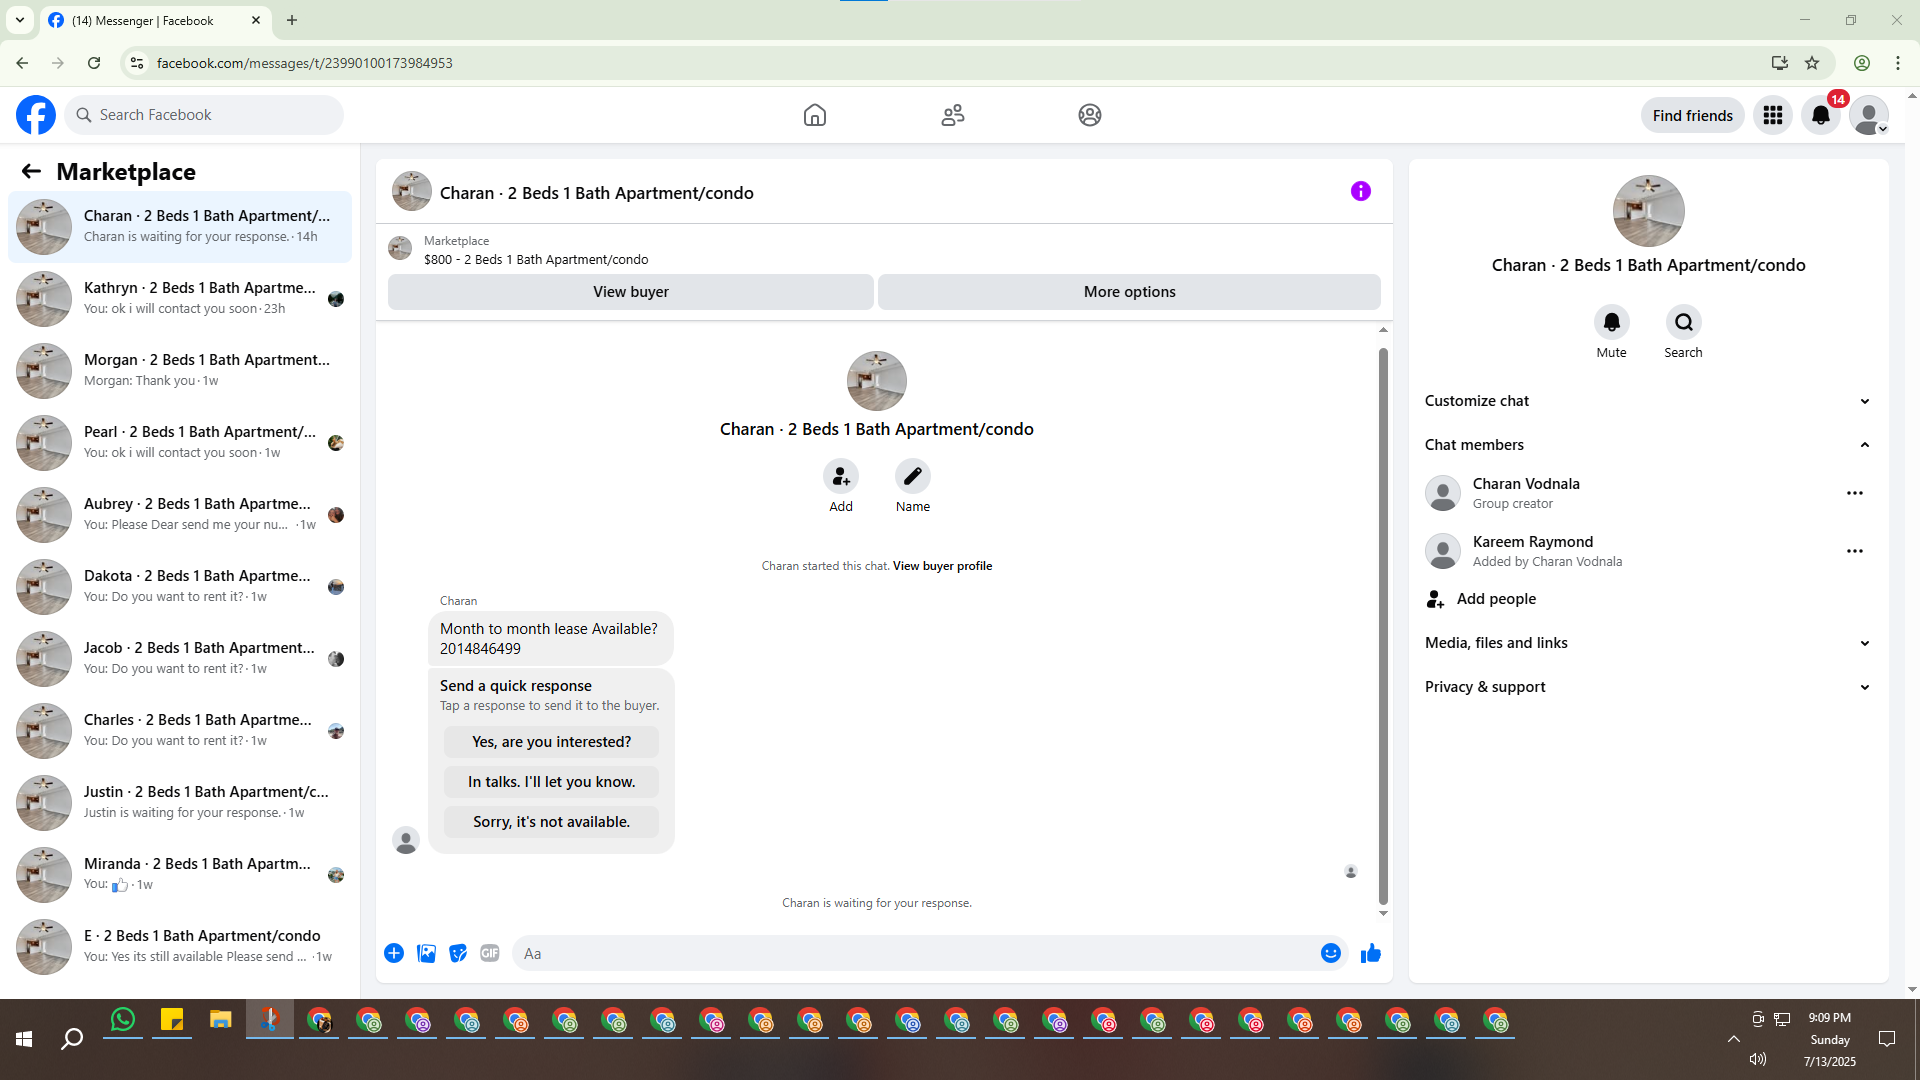Click the purple conversation info icon
Screen dimensions: 1920x1080
(x=1360, y=191)
